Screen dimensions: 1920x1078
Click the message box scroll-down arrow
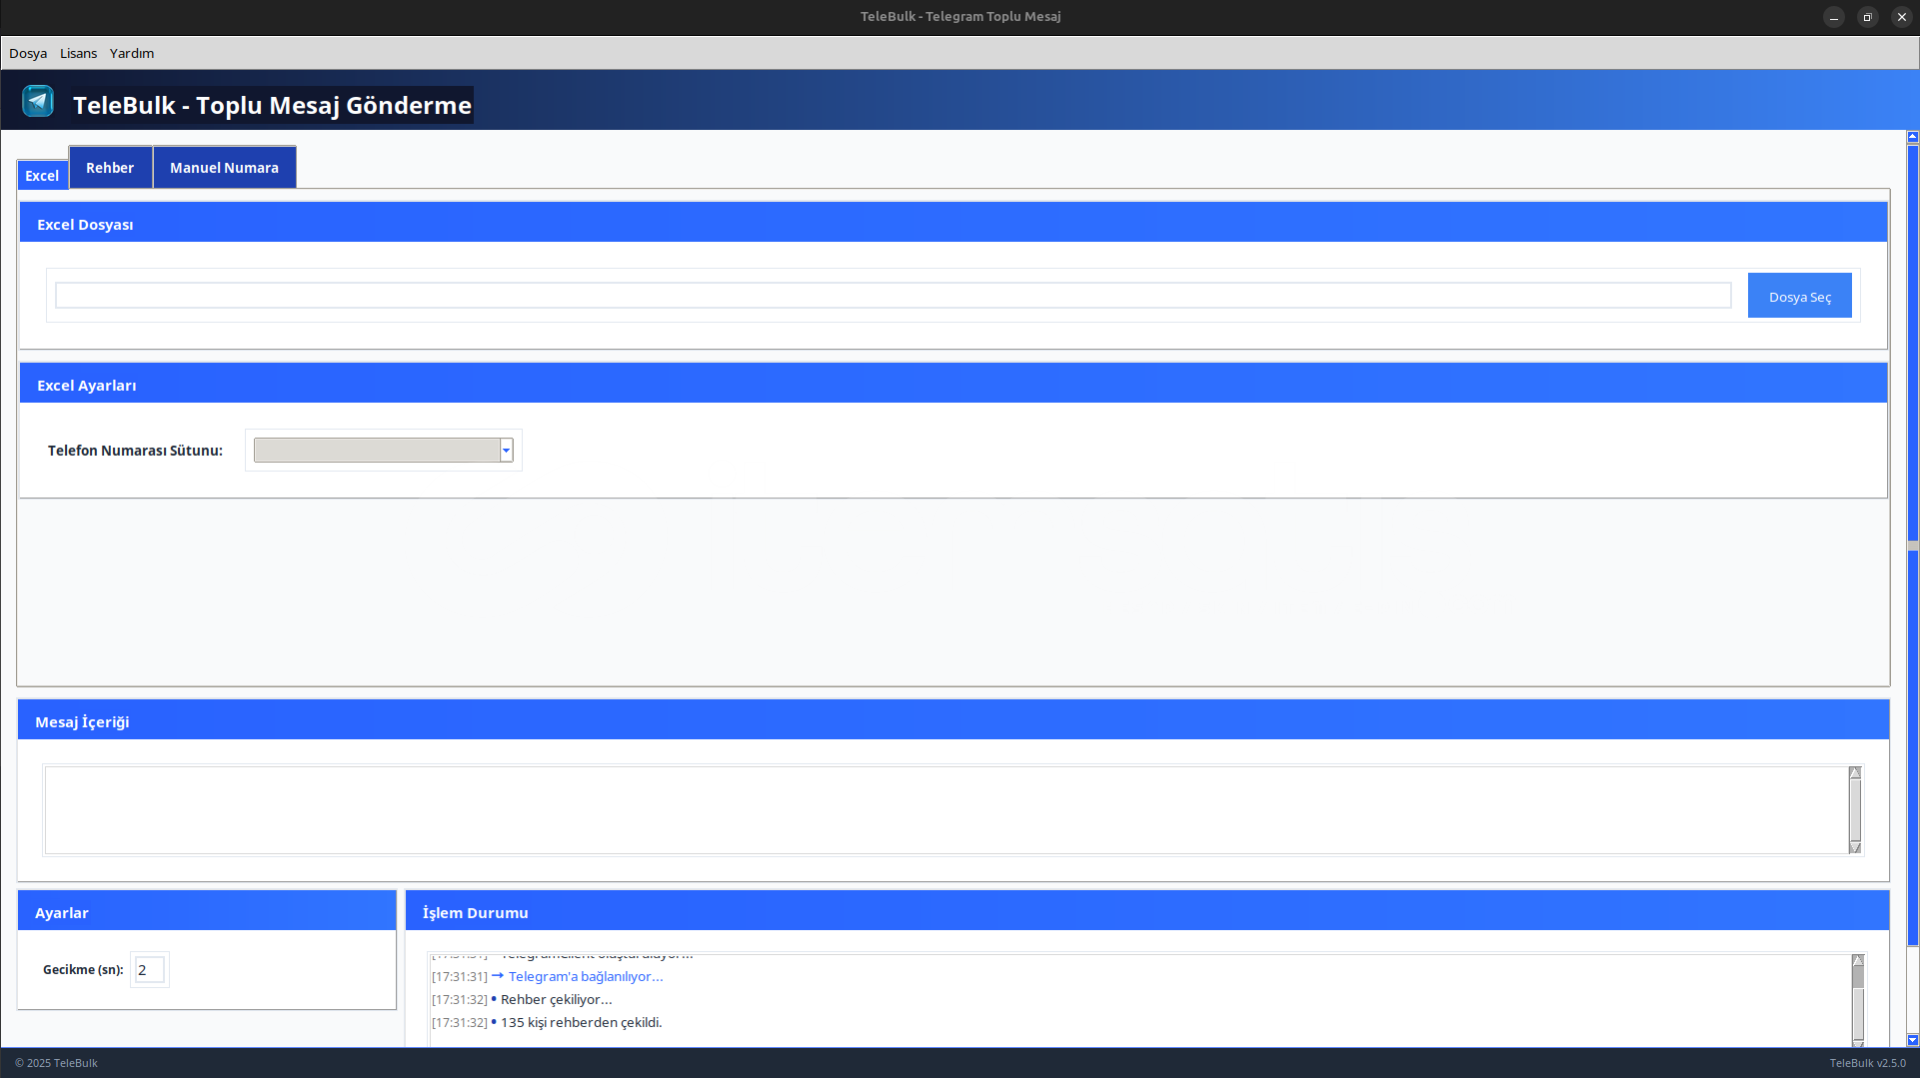point(1855,848)
